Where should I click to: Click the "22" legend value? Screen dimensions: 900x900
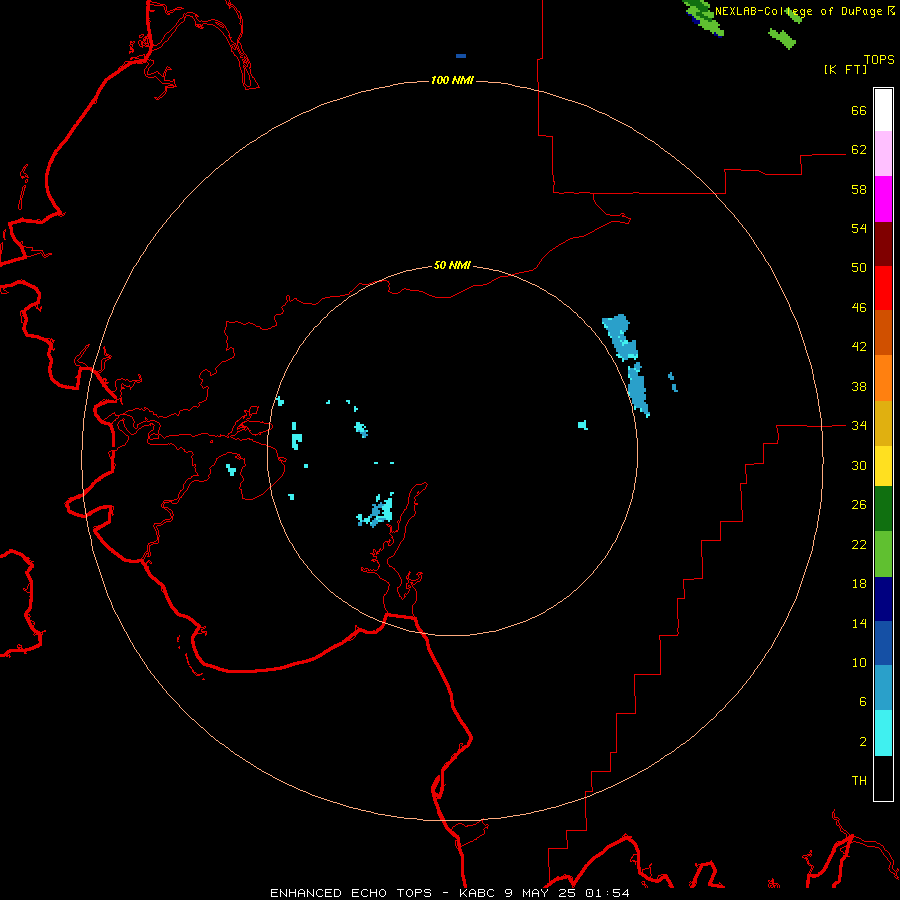pyautogui.click(x=859, y=545)
